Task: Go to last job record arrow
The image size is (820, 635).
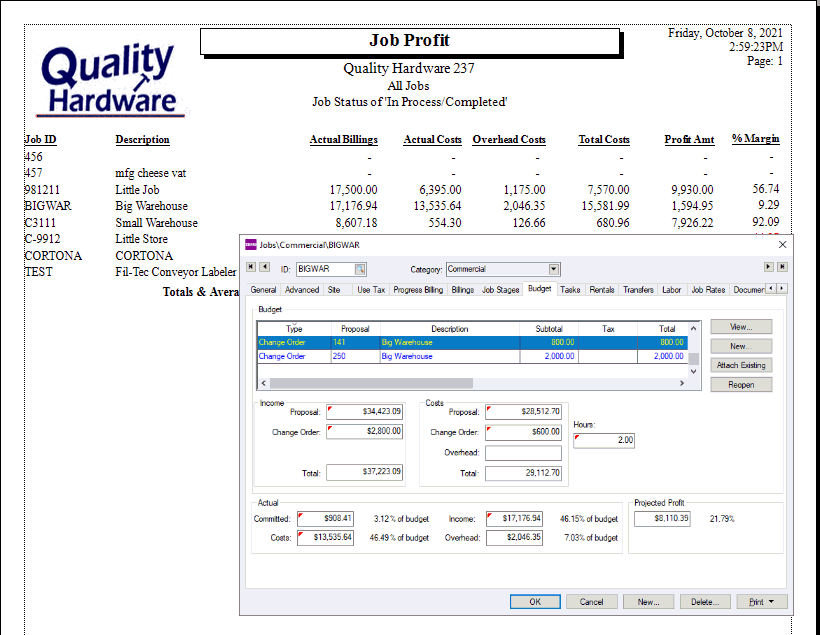Action: tap(782, 267)
